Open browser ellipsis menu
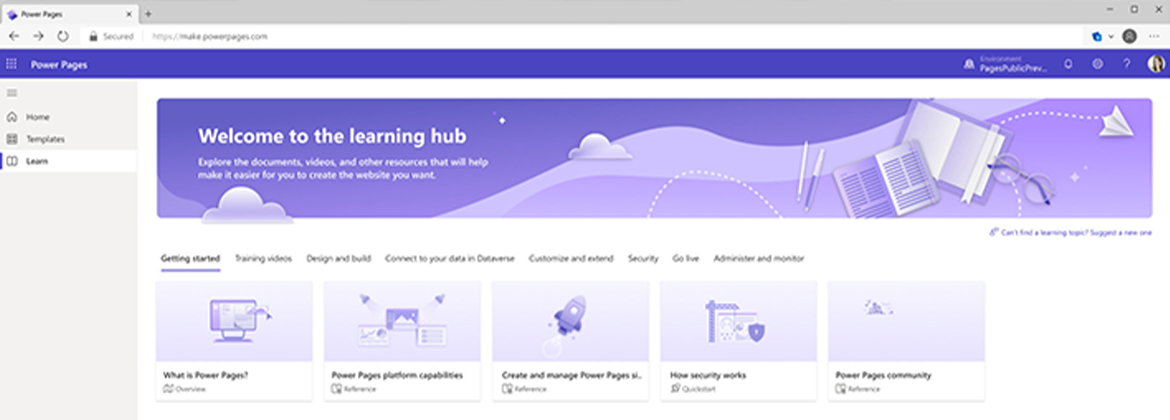Image resolution: width=1170 pixels, height=420 pixels. [x=1154, y=36]
